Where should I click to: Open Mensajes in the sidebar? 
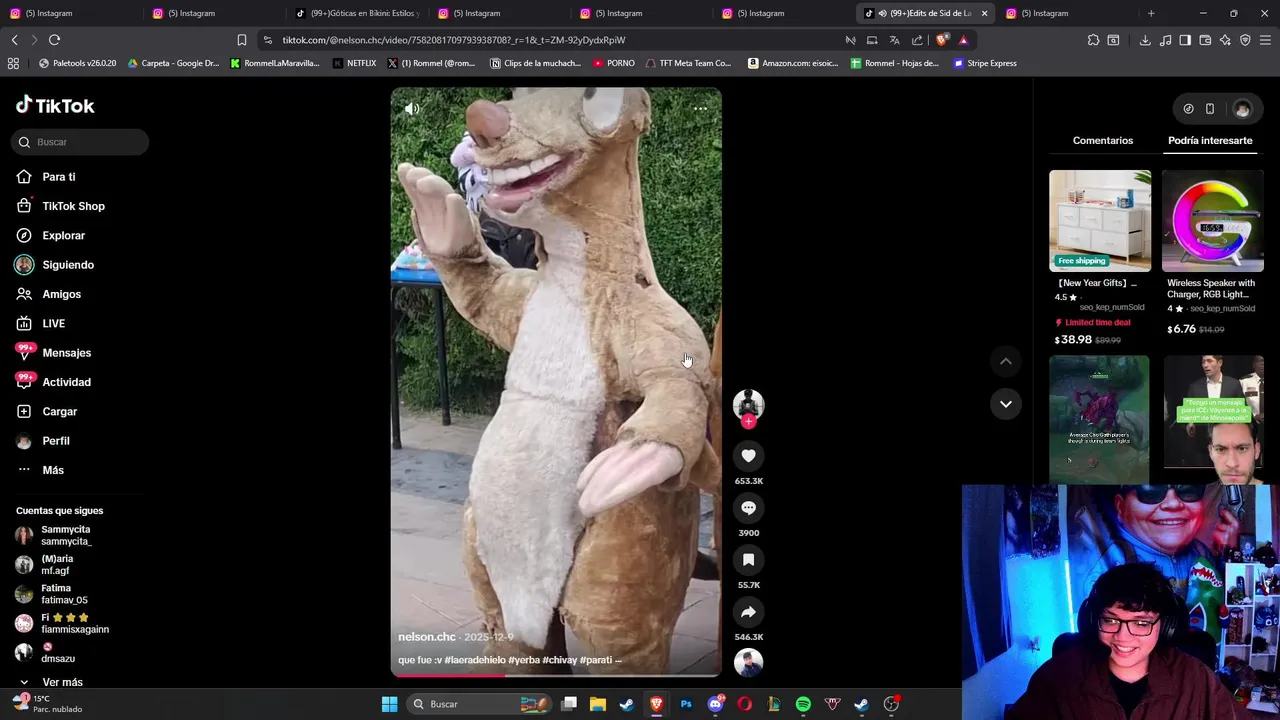66,353
